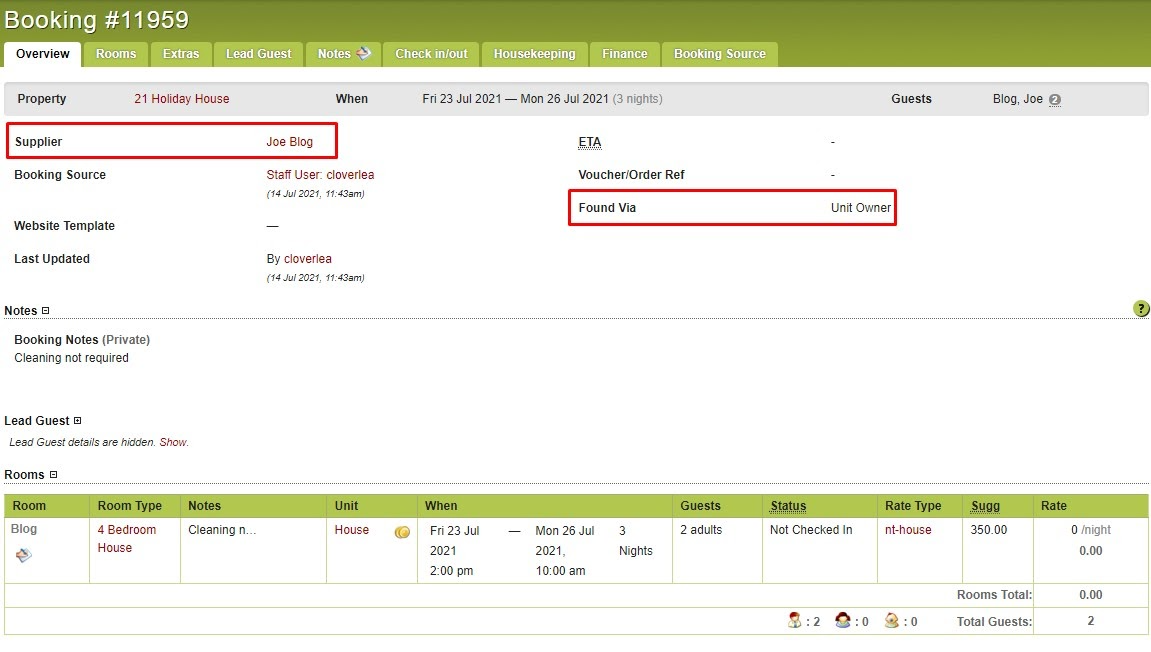Click the 350.00 suggested rate value
1151x652 pixels.
coord(989,529)
